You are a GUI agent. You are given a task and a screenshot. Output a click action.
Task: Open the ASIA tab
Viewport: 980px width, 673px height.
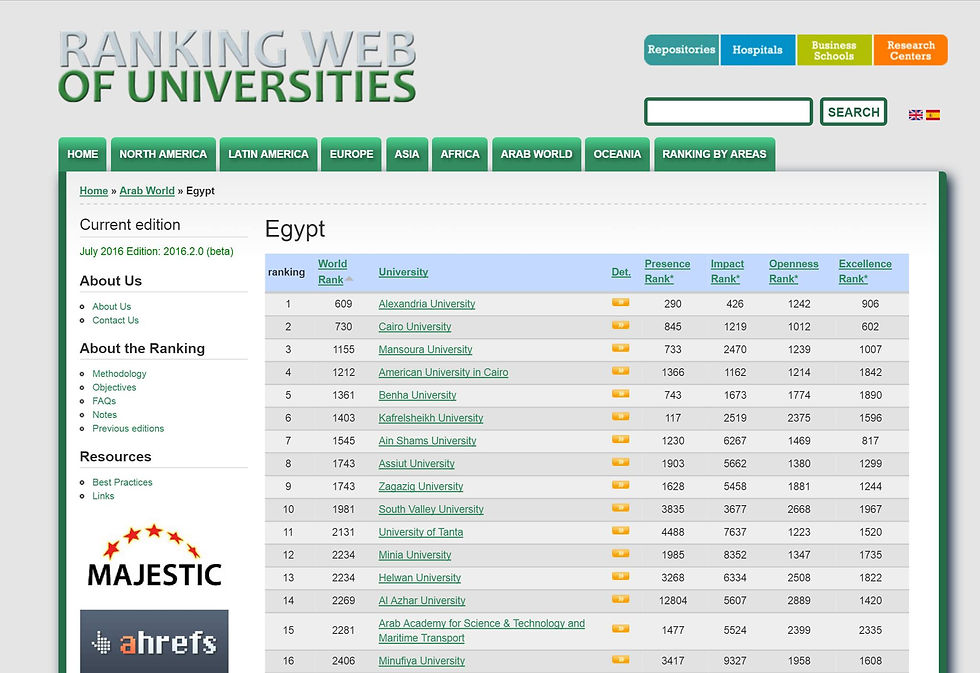407,154
